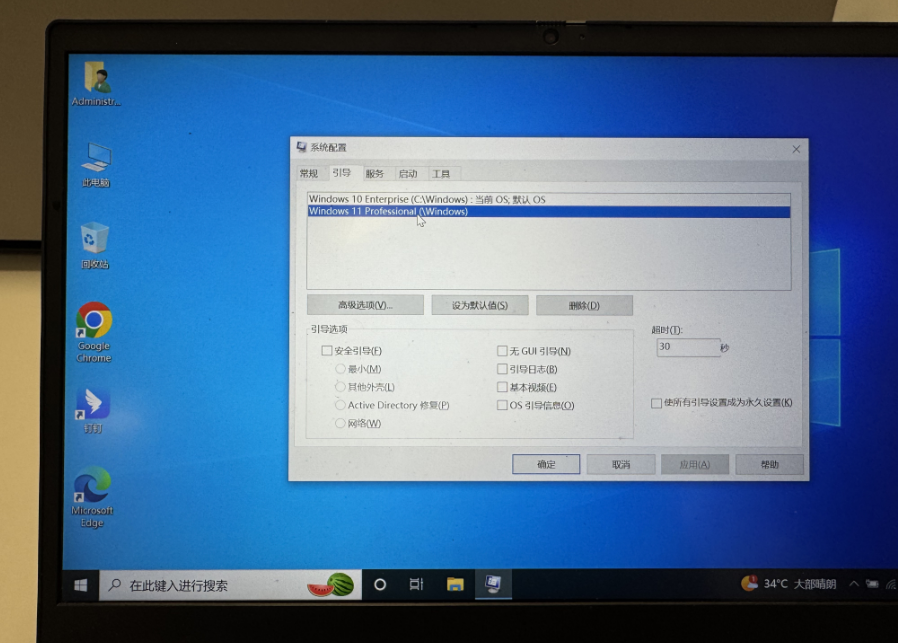The image size is (900, 643).
Task: Show hidden system tray icons chevron
Action: click(x=854, y=584)
